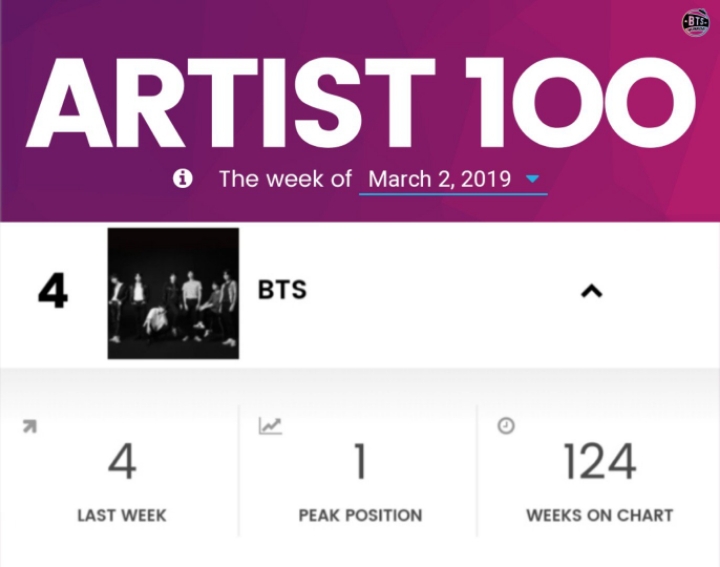
Task: Select the weeks on chart value 124
Action: tap(600, 461)
